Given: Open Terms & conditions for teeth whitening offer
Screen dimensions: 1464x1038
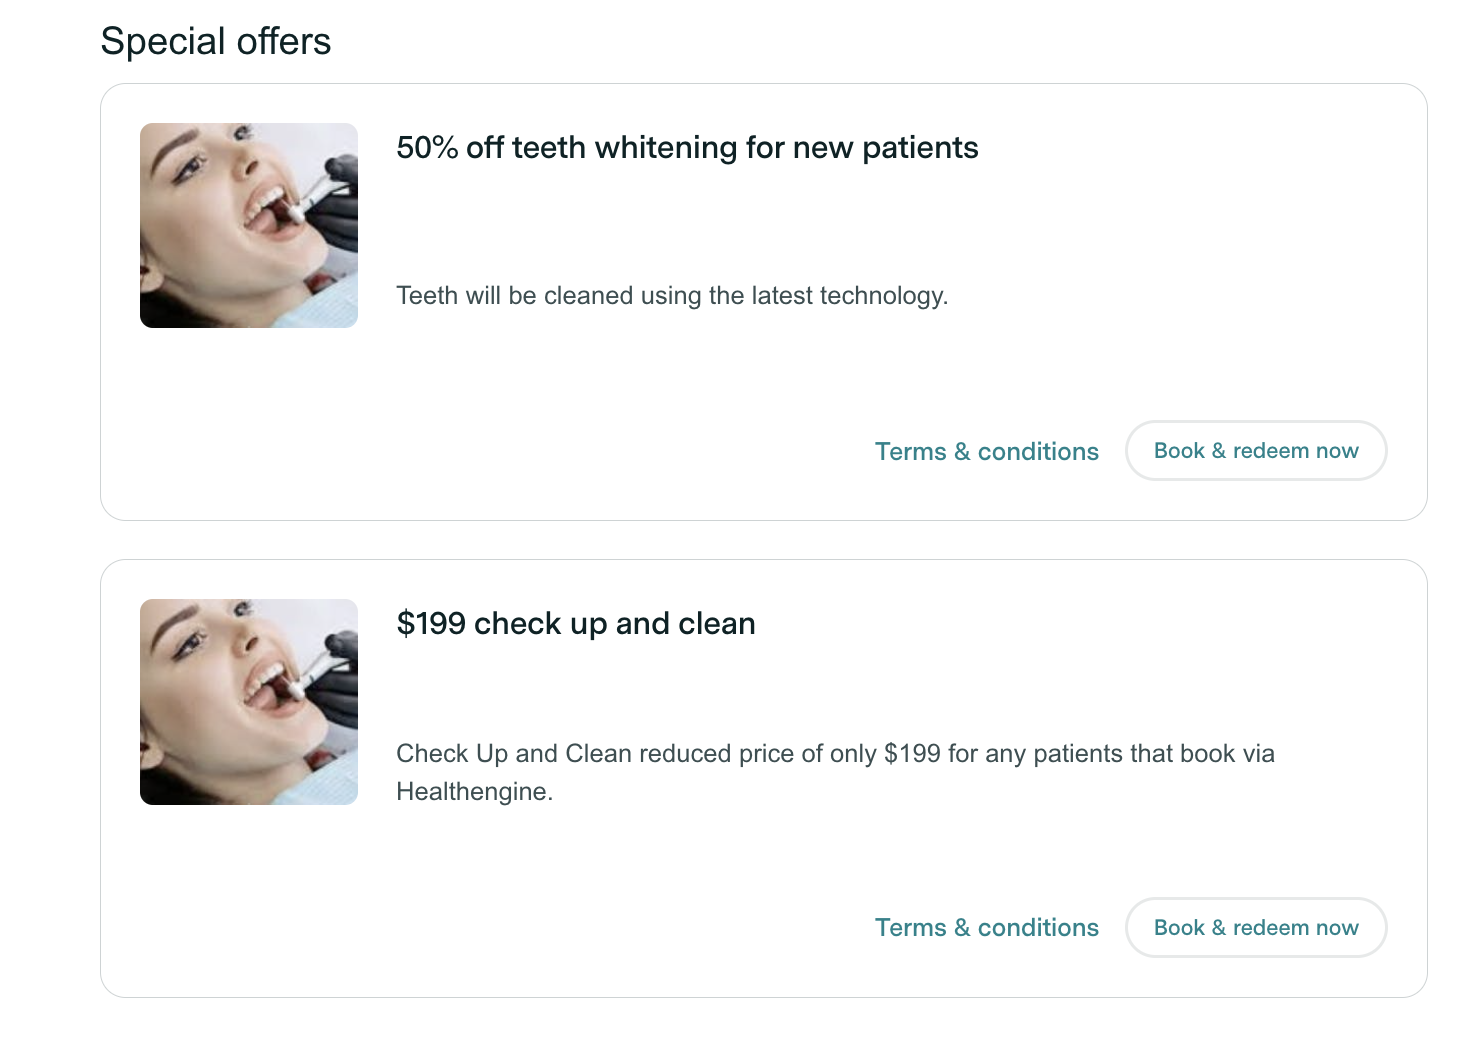Looking at the screenshot, I should pyautogui.click(x=986, y=452).
